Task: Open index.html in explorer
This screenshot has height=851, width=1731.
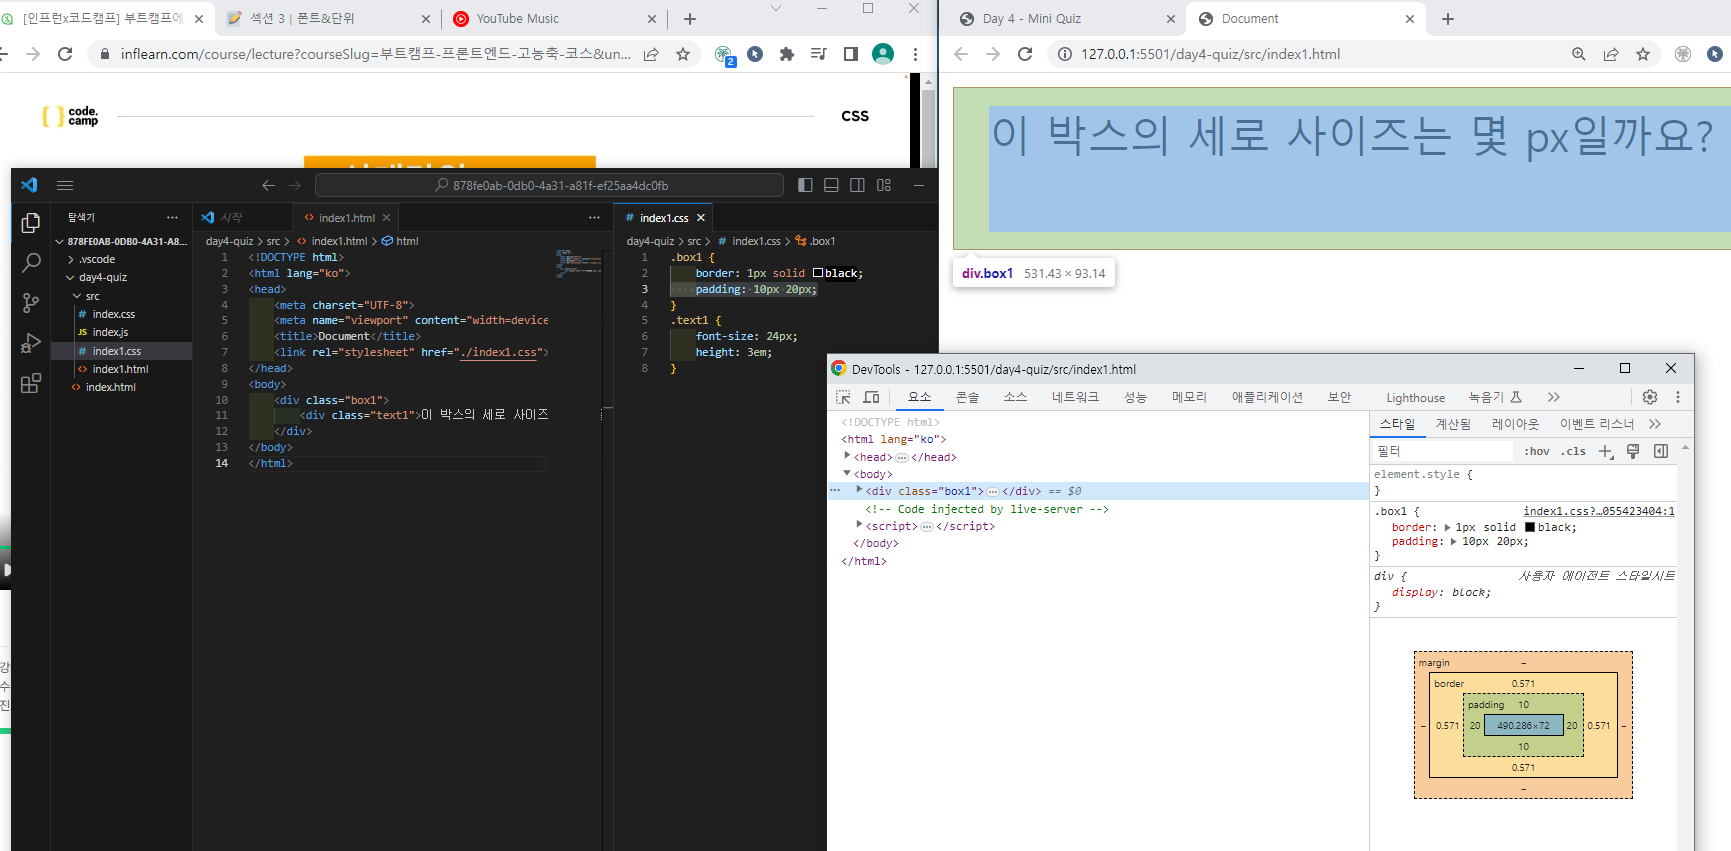Action: (110, 387)
